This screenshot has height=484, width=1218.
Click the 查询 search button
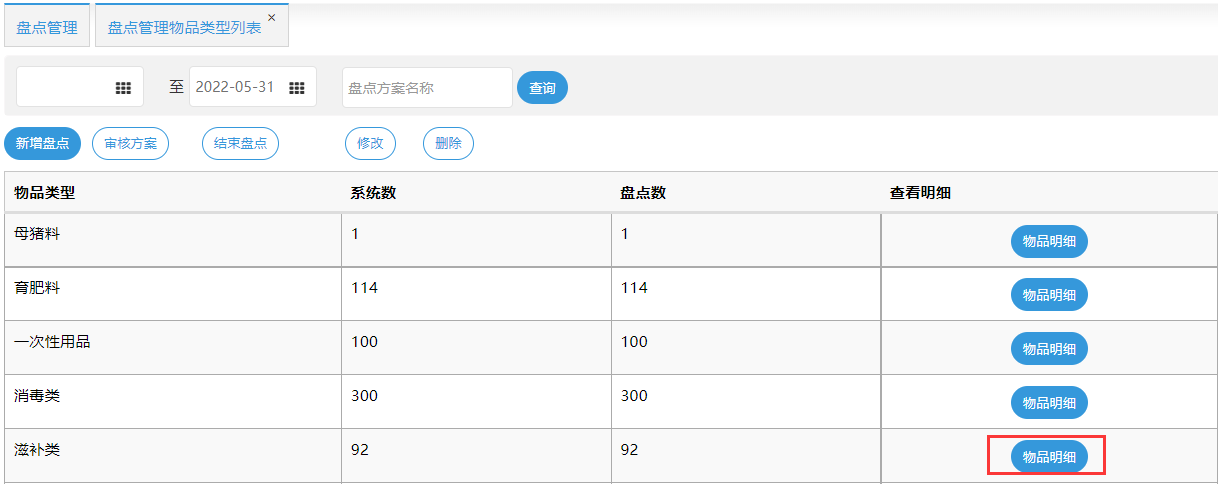[x=542, y=88]
